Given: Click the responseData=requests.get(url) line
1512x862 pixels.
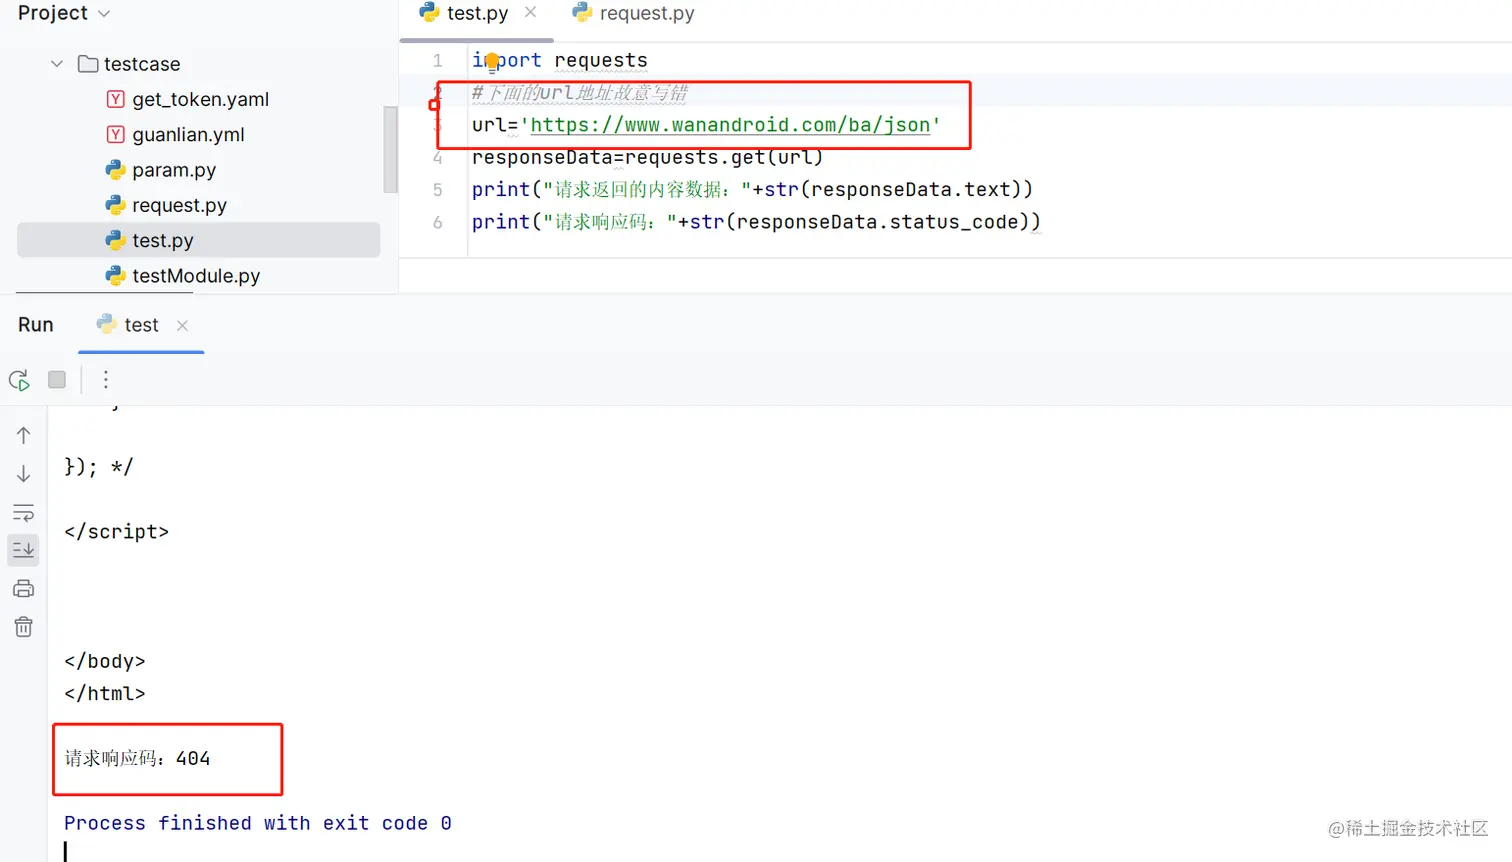Looking at the screenshot, I should 647,157.
